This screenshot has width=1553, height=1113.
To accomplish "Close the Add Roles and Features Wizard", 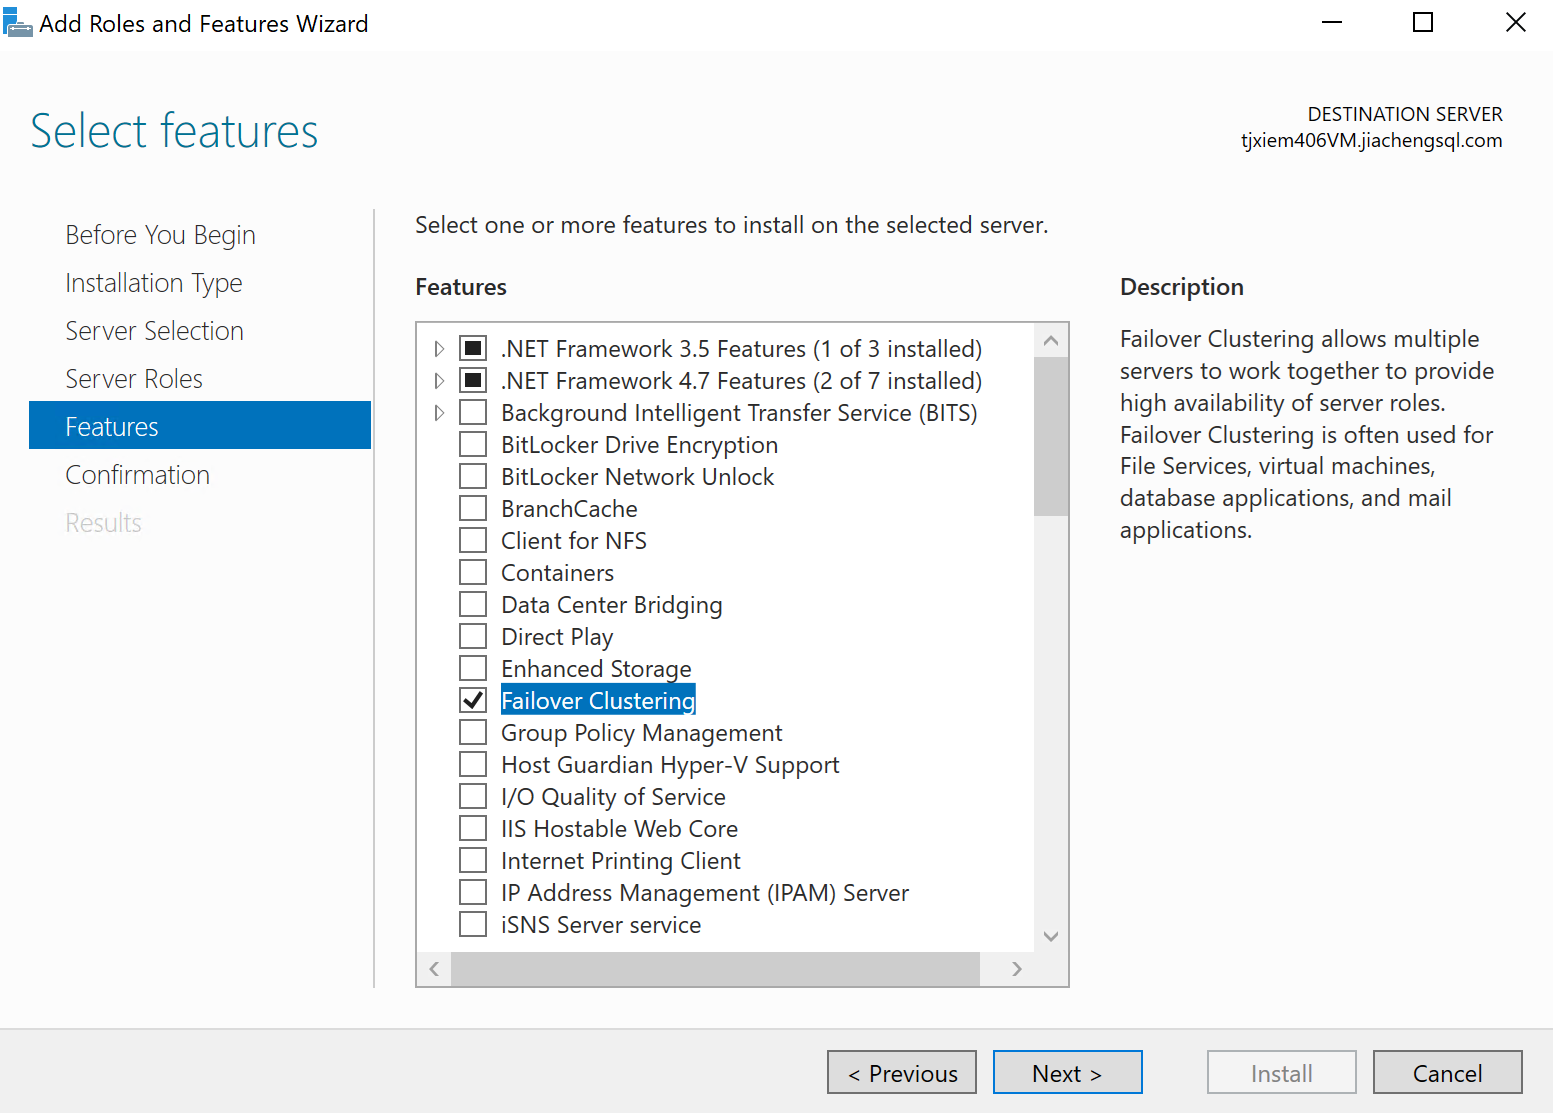I will click(x=1515, y=22).
